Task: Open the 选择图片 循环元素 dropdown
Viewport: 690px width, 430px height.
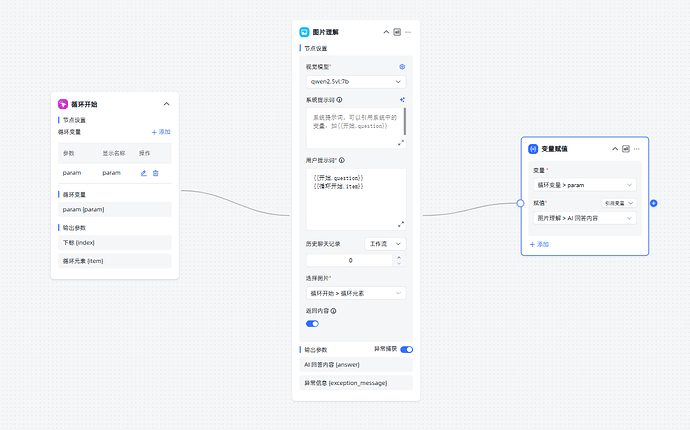Action: pos(355,293)
